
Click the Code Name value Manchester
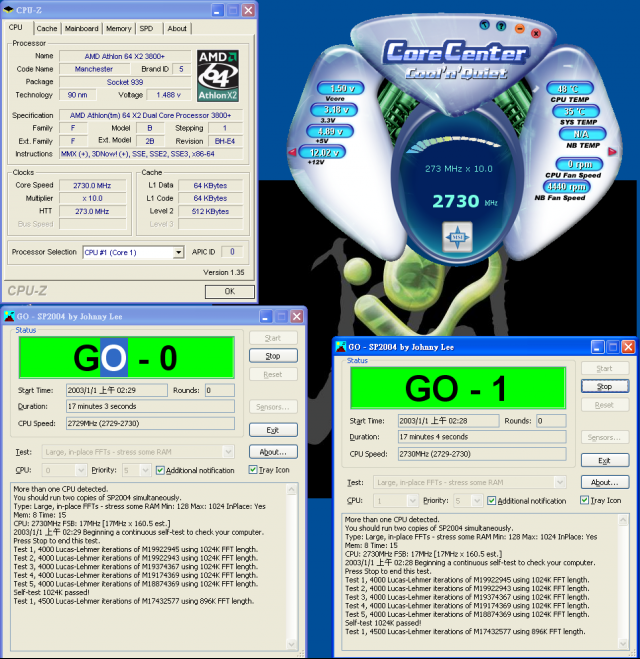coord(94,69)
